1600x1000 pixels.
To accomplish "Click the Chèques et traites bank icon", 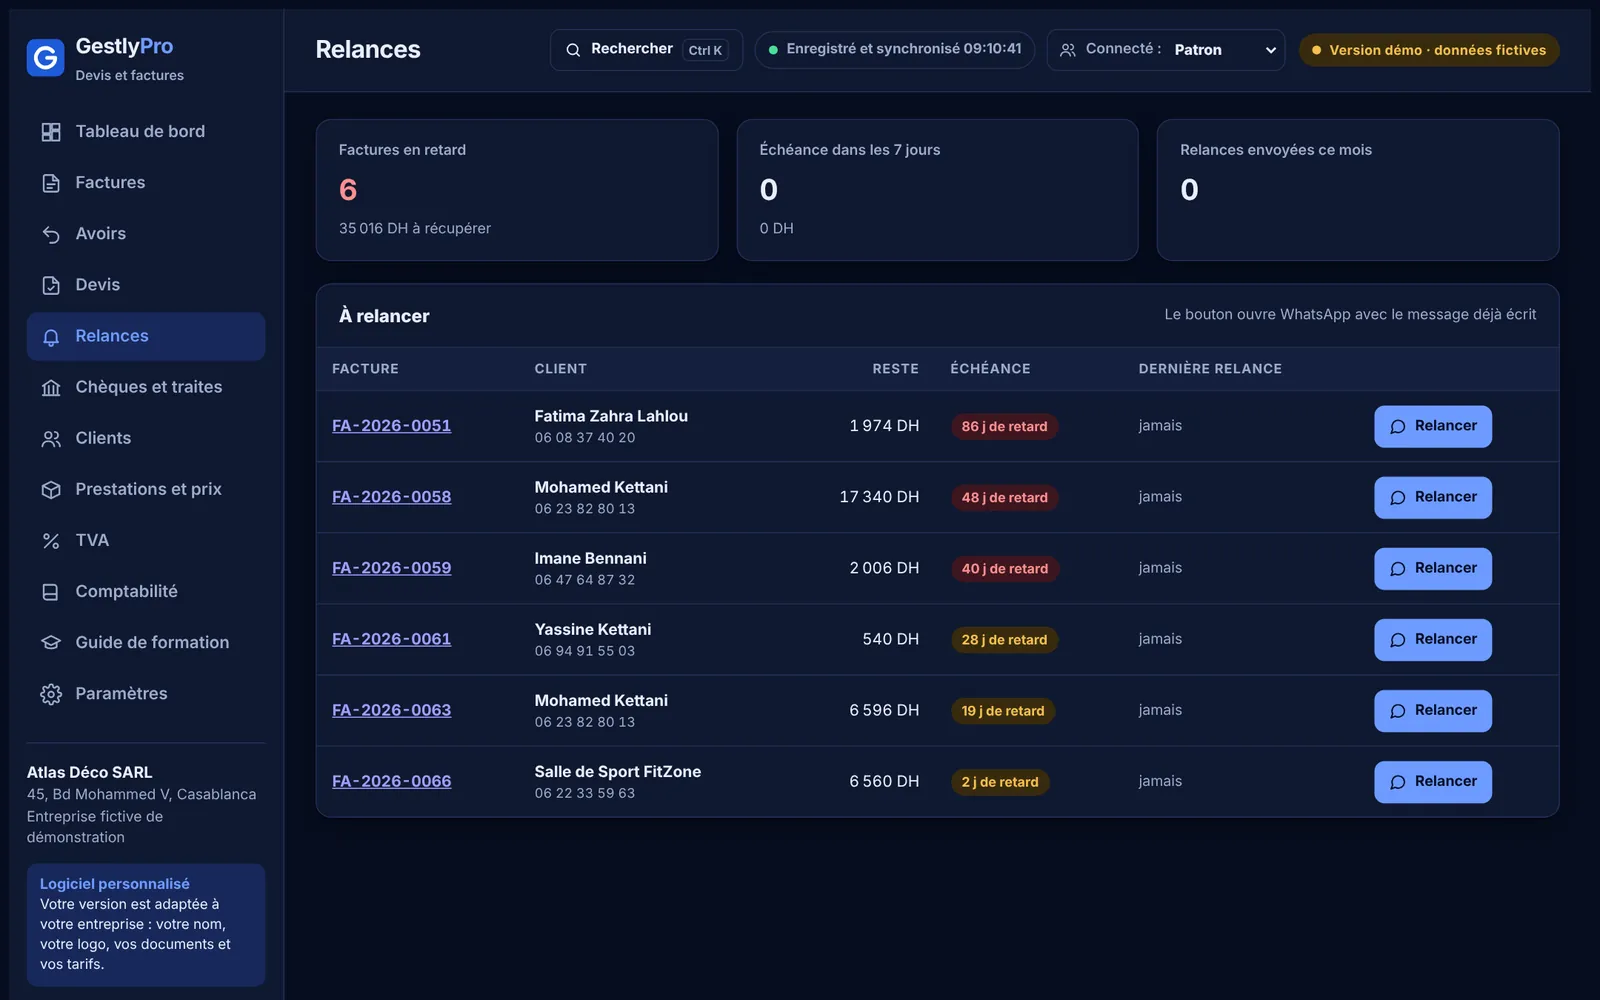I will pyautogui.click(x=51, y=388).
